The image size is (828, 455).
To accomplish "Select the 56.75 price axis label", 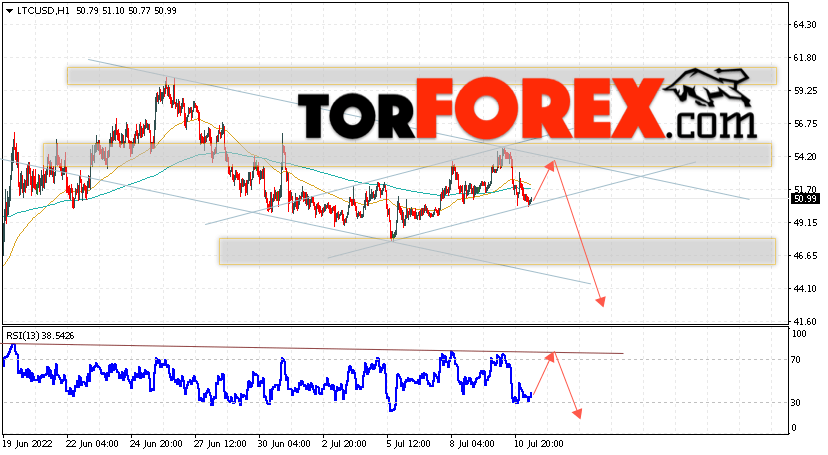I will pos(805,124).
